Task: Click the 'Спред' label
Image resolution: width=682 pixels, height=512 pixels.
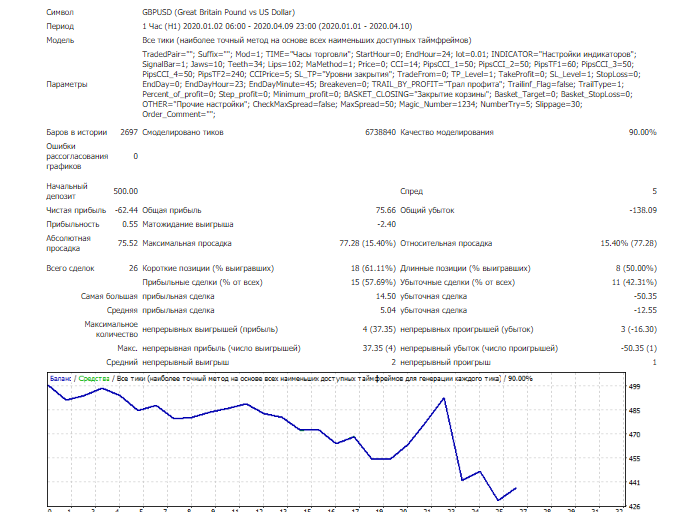Action: coord(411,191)
